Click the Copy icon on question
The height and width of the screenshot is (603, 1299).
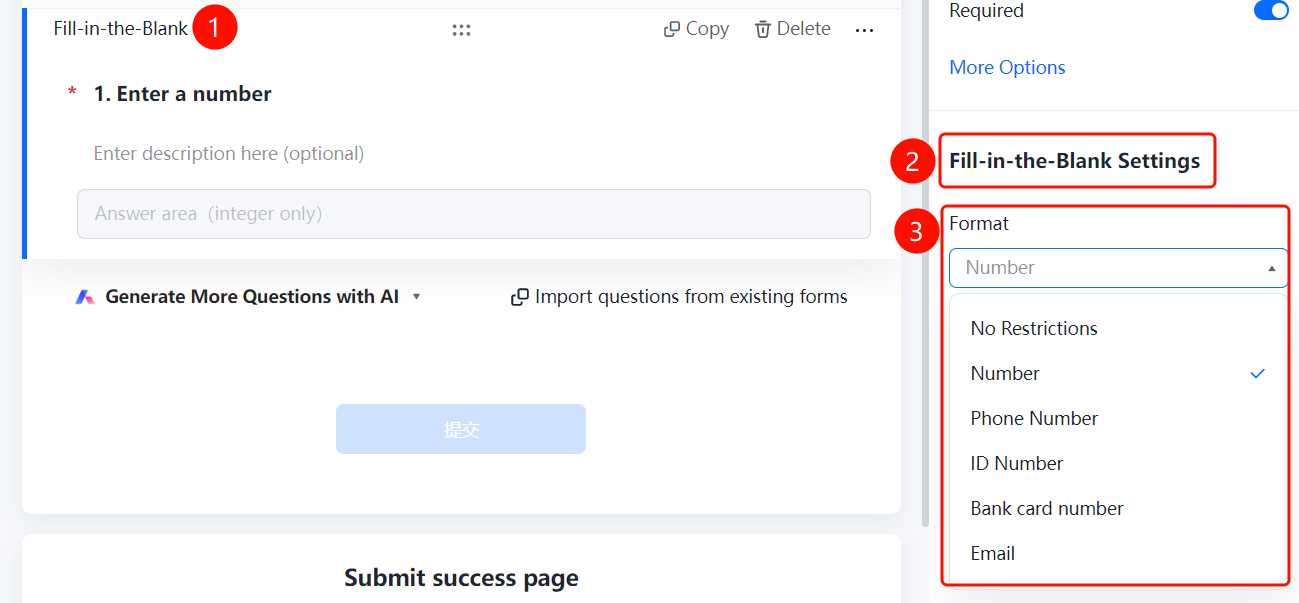672,29
